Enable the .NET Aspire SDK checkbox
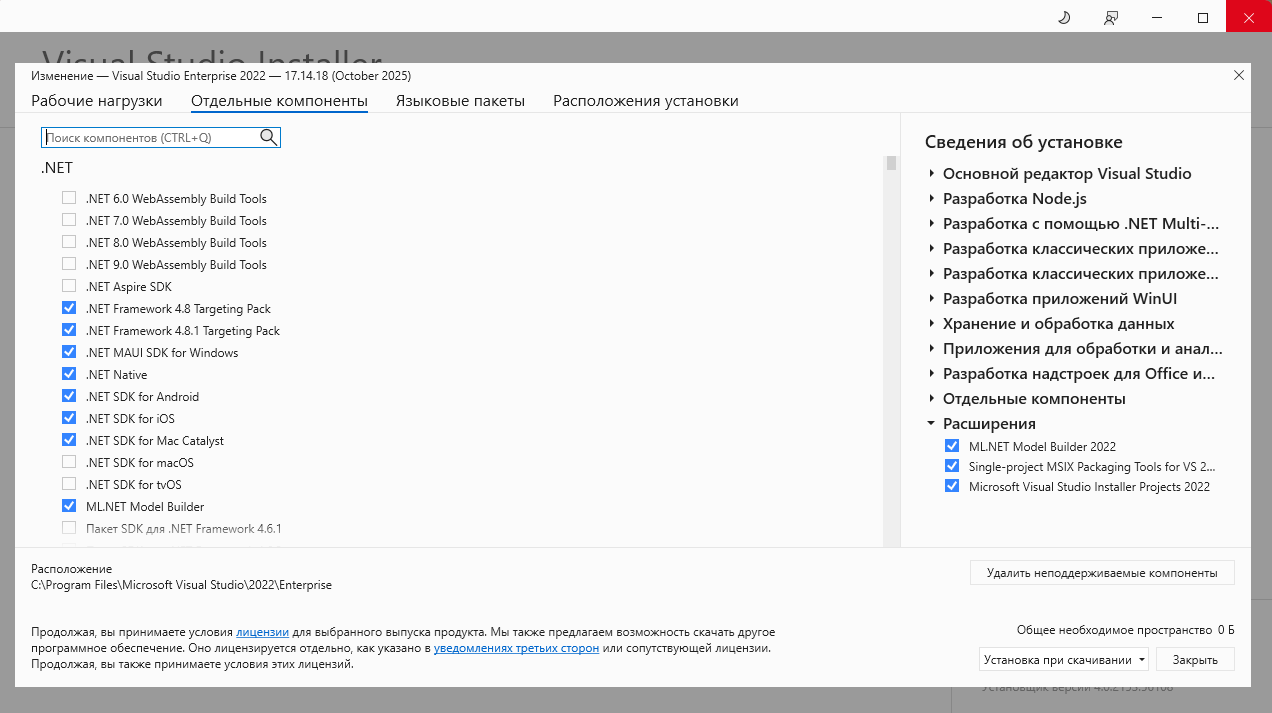1272x713 pixels. pyautogui.click(x=69, y=287)
